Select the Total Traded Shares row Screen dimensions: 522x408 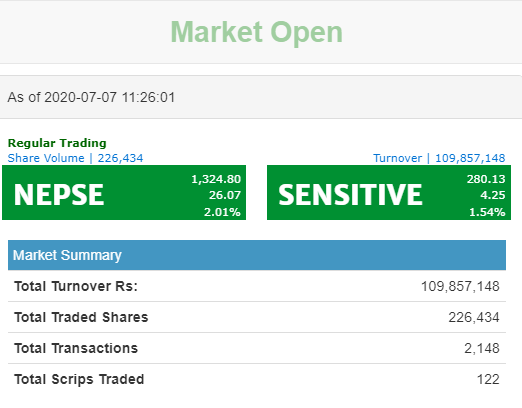pos(257,317)
